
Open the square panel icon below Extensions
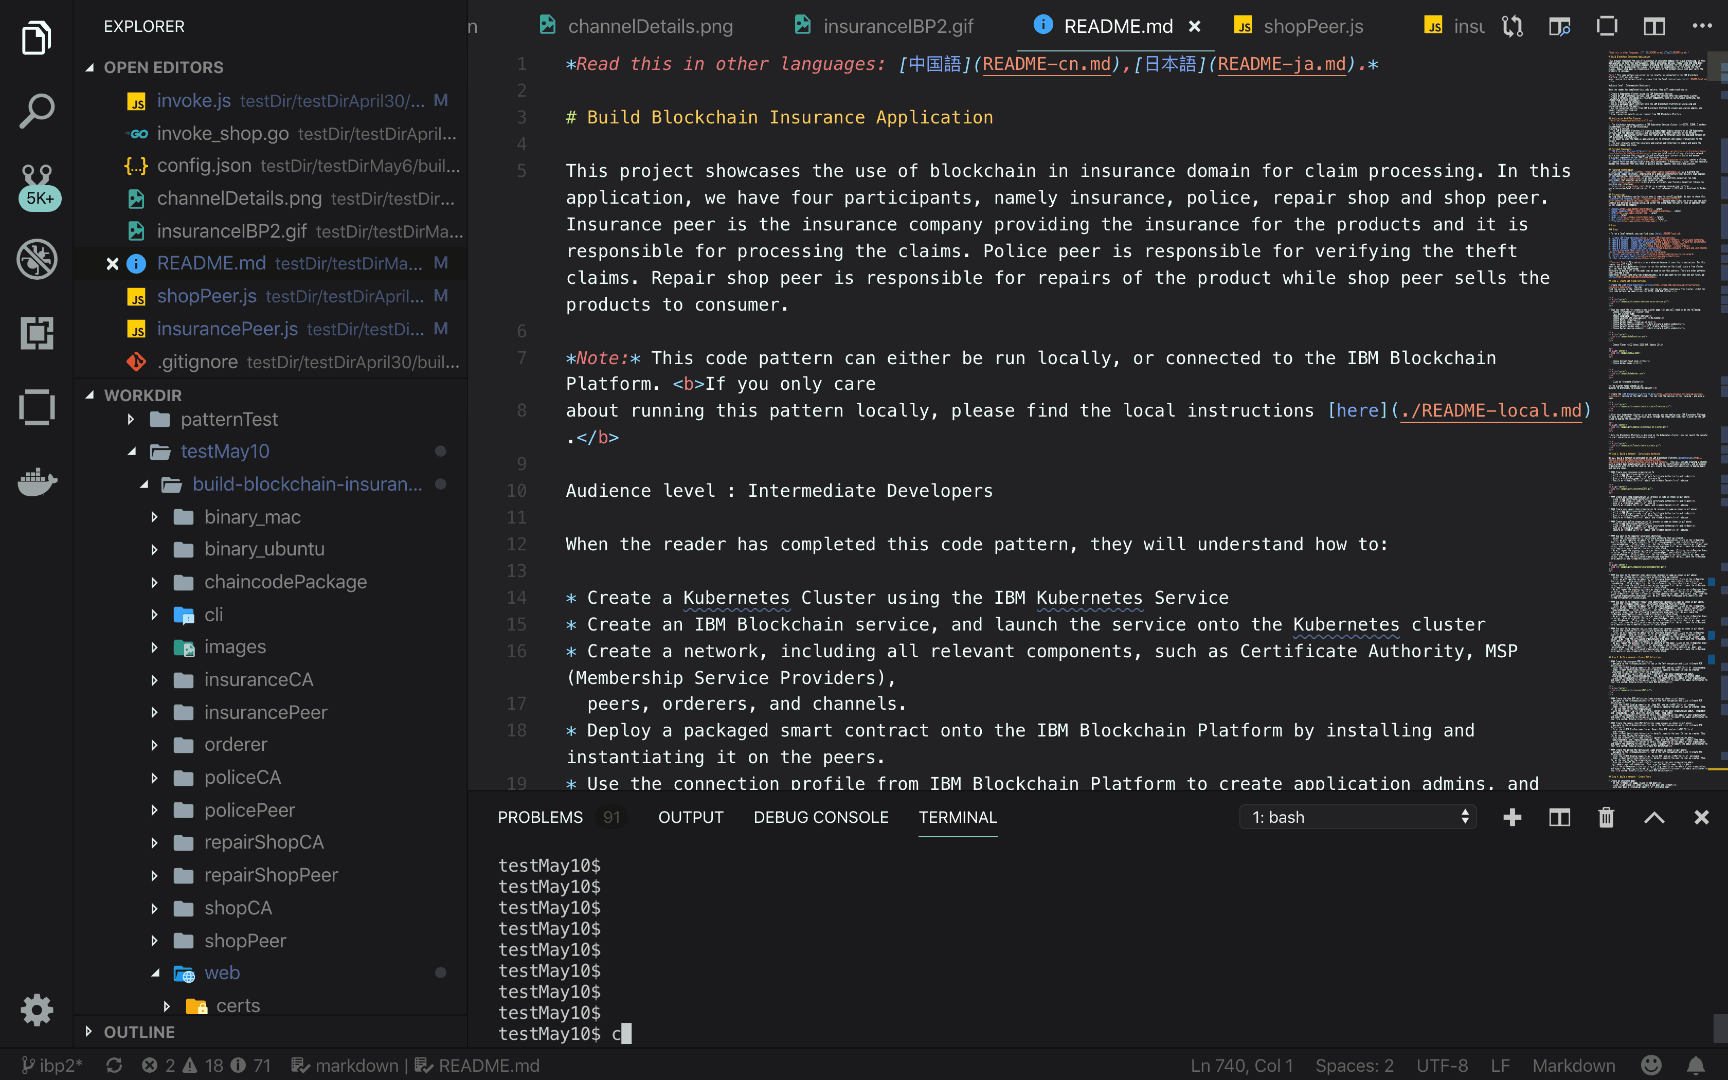tap(37, 407)
